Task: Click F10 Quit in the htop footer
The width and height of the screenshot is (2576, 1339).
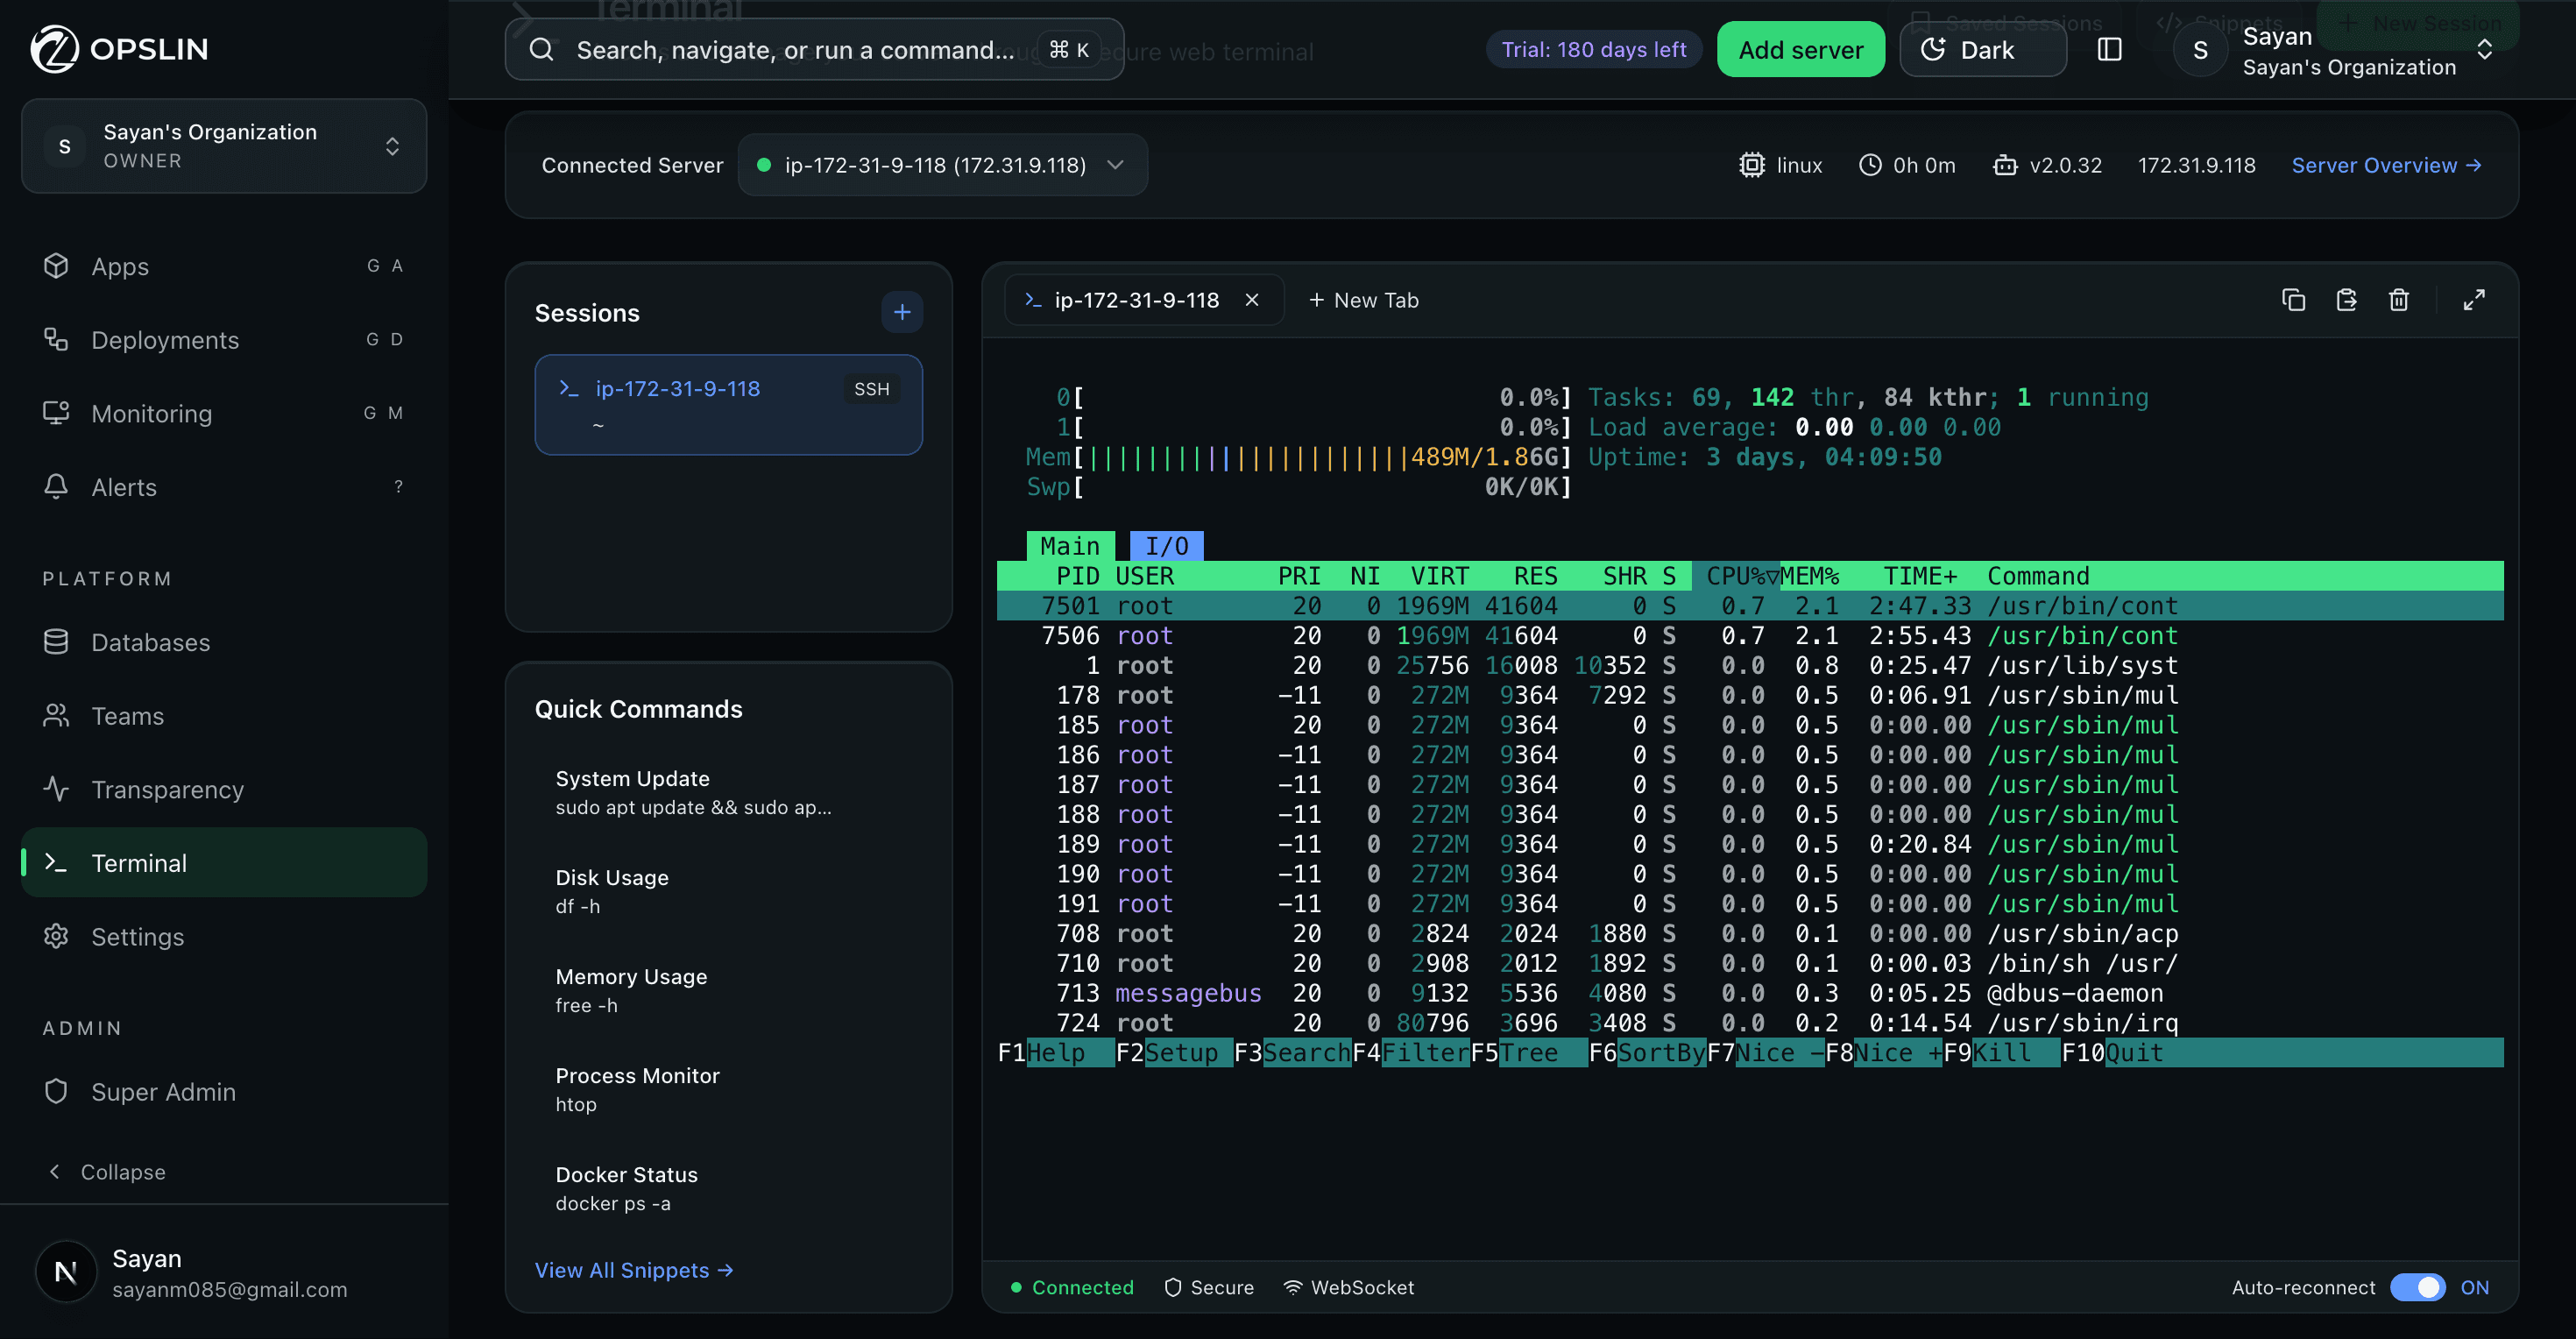Action: click(x=2112, y=1052)
